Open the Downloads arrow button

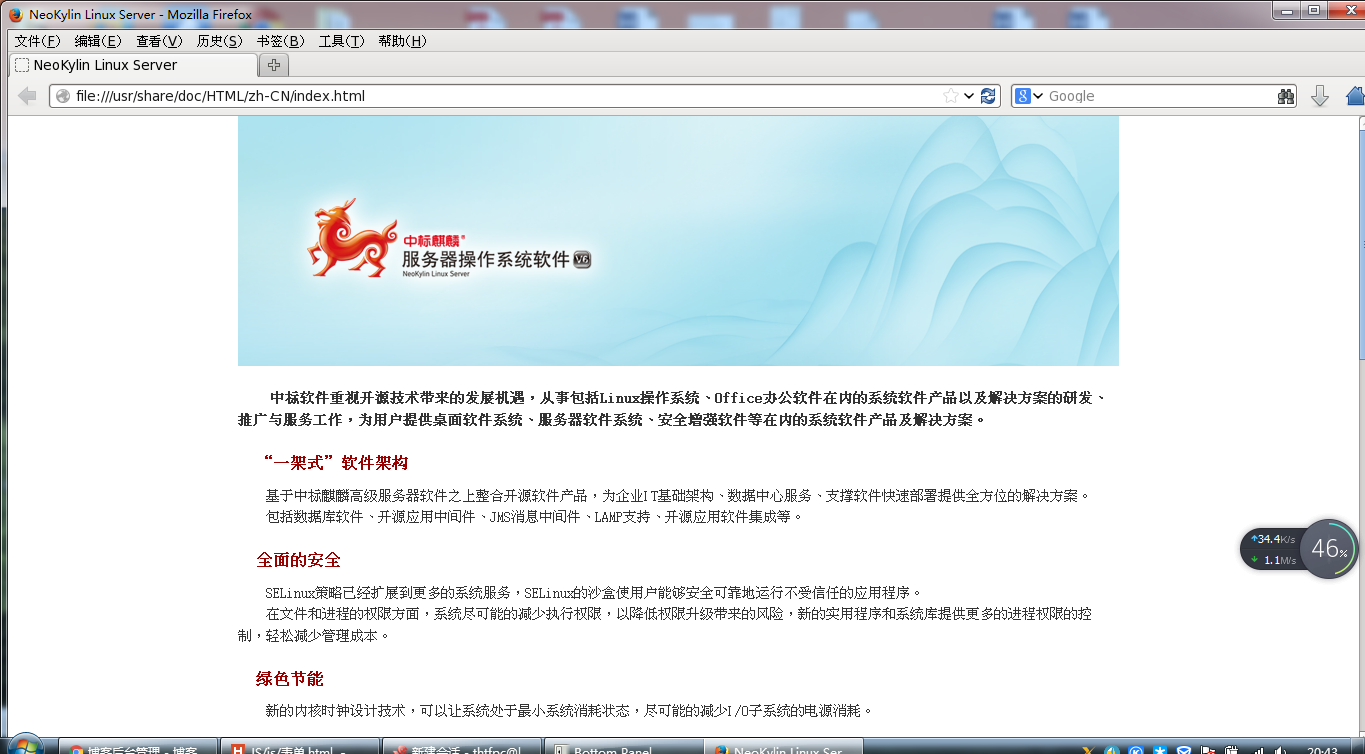[x=1320, y=96]
